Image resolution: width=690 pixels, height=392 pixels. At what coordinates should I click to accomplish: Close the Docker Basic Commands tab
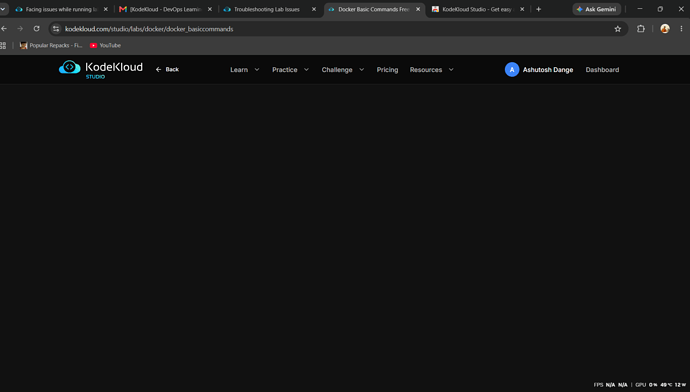point(418,9)
